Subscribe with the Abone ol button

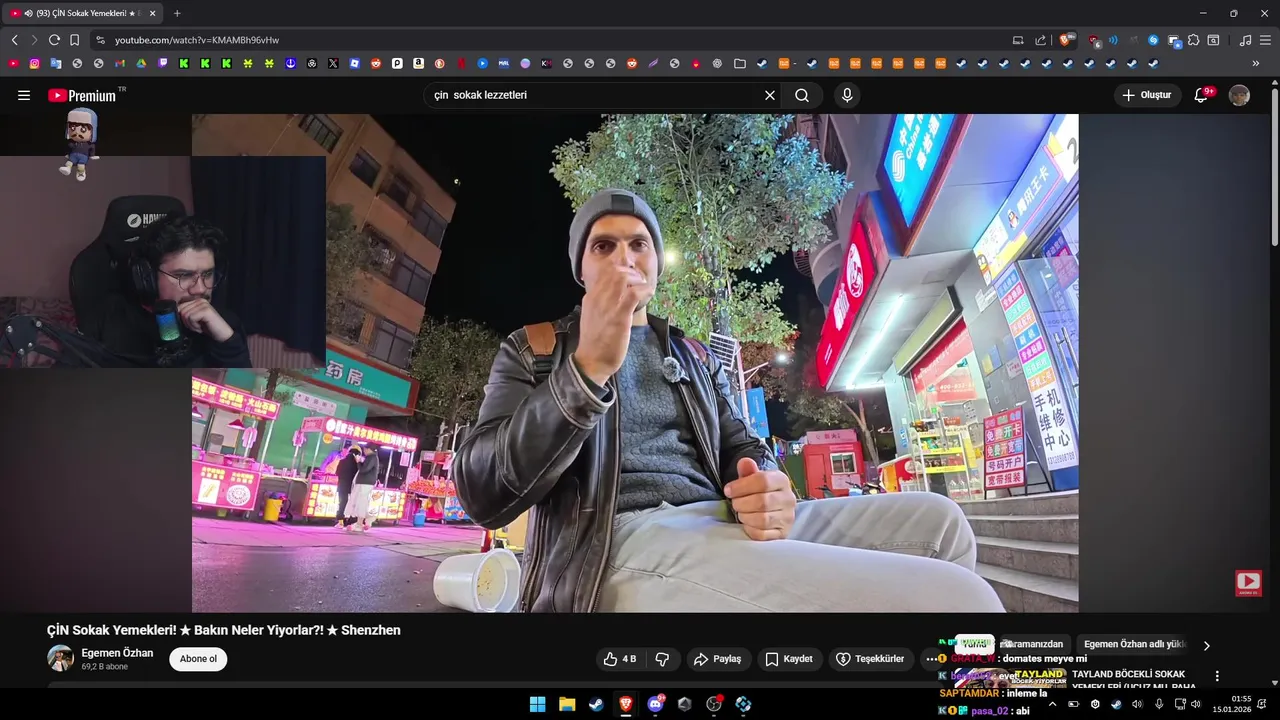(198, 659)
